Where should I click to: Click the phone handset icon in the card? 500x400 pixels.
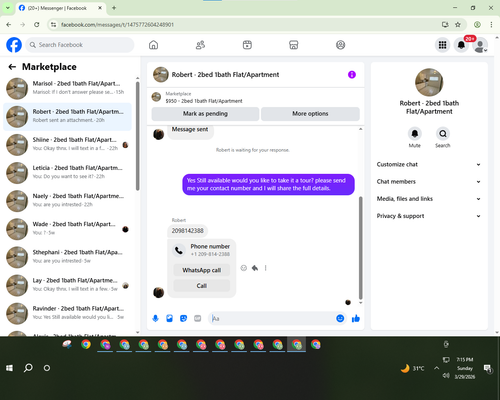tap(179, 250)
